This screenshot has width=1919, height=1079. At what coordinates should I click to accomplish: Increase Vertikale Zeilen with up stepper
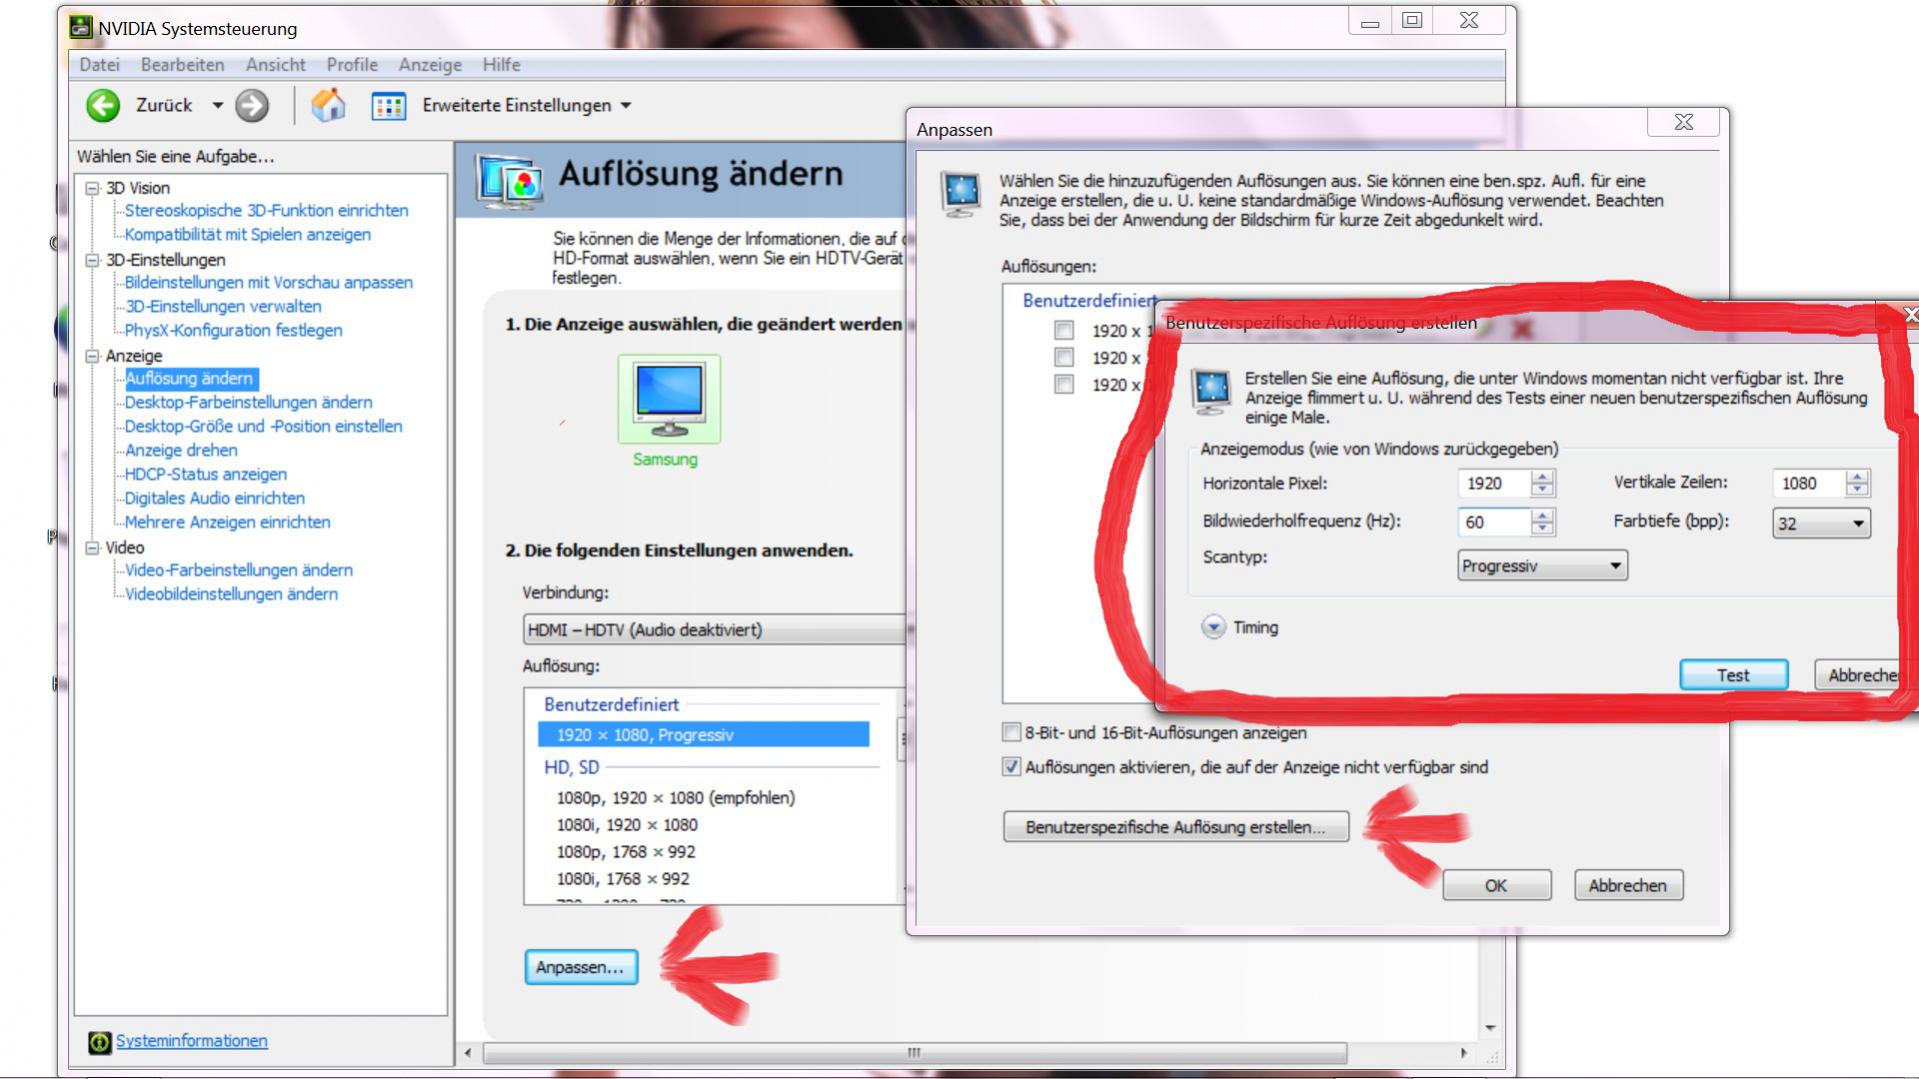(x=1858, y=476)
